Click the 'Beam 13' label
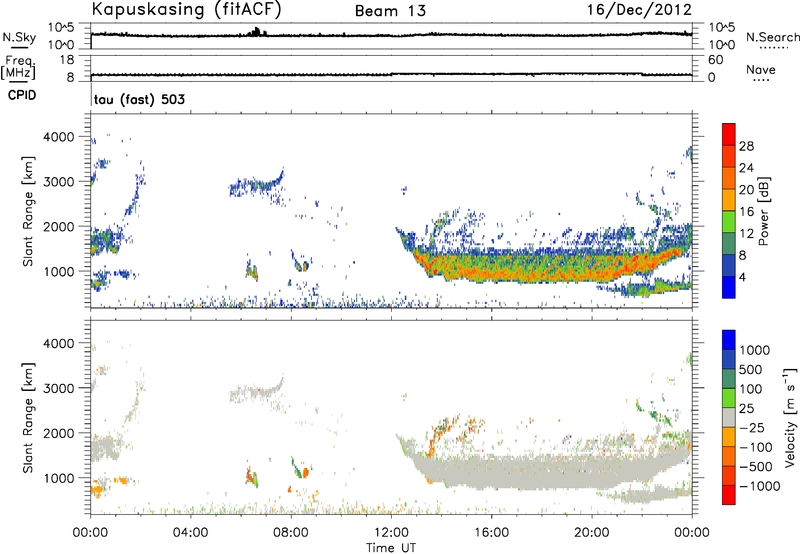800x554 pixels. (390, 11)
